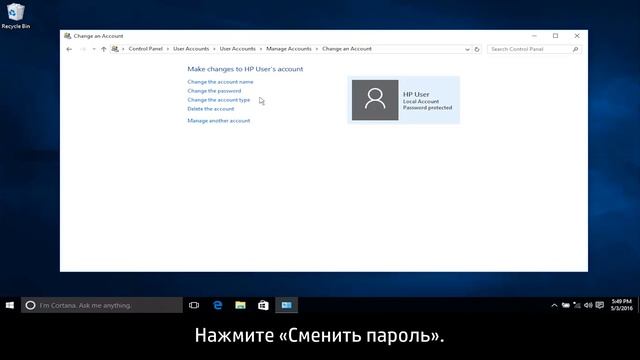Viewport: 640px width, 360px height.
Task: Open File Explorer from taskbar
Action: pos(240,305)
